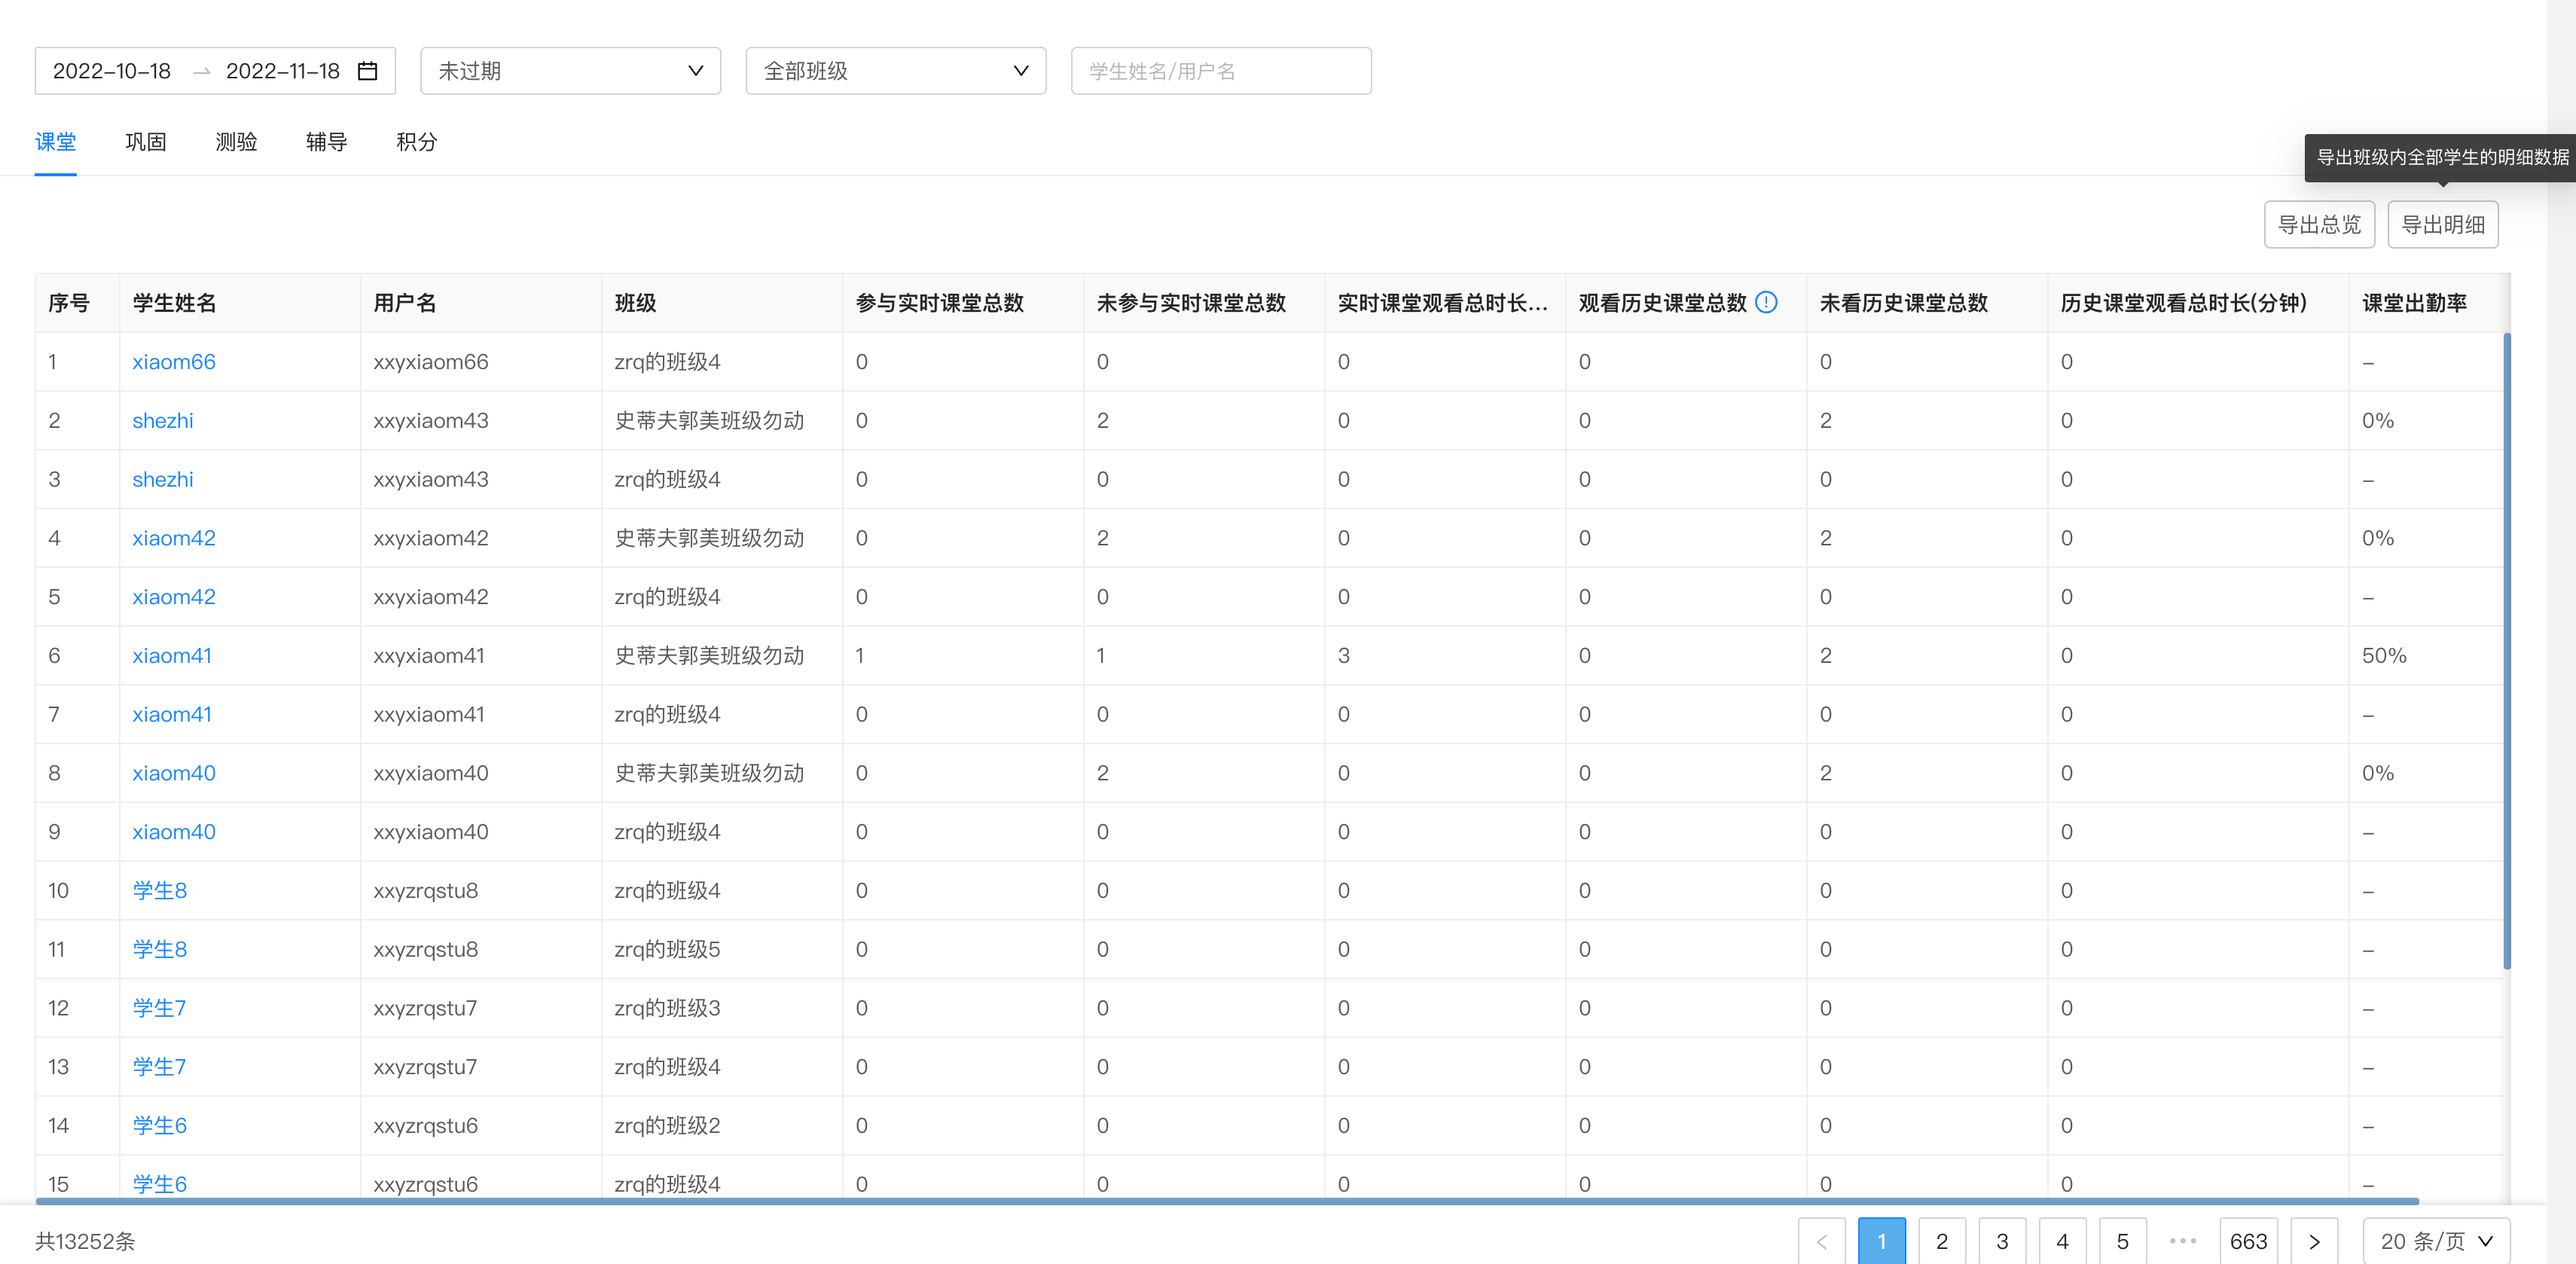Screen dimensions: 2576x1264
Task: Open xiaom42 link in row 5
Action: pos(174,597)
